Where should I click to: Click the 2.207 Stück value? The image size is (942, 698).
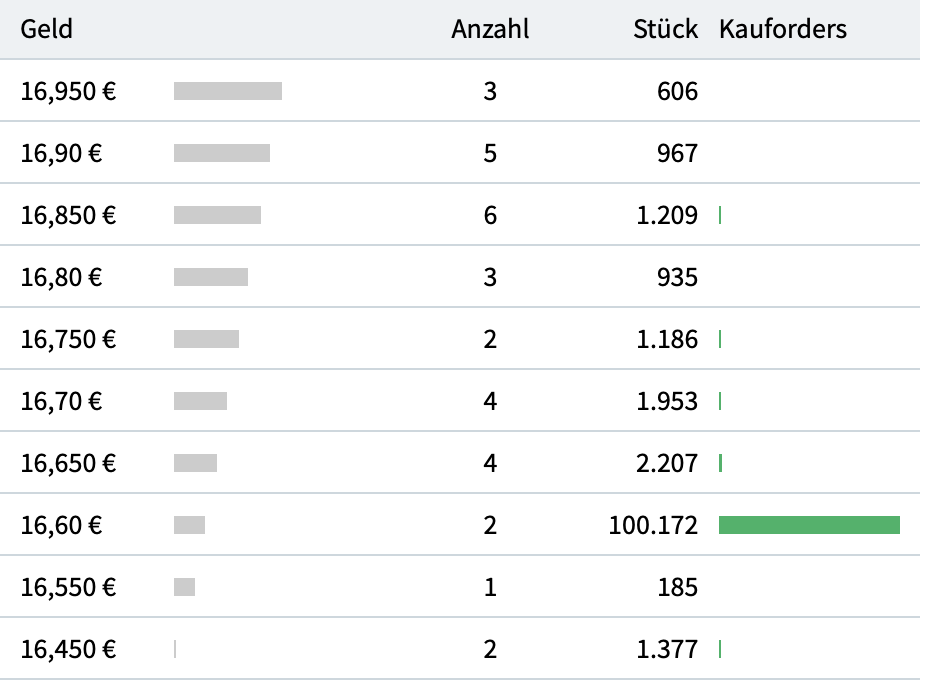(667, 464)
